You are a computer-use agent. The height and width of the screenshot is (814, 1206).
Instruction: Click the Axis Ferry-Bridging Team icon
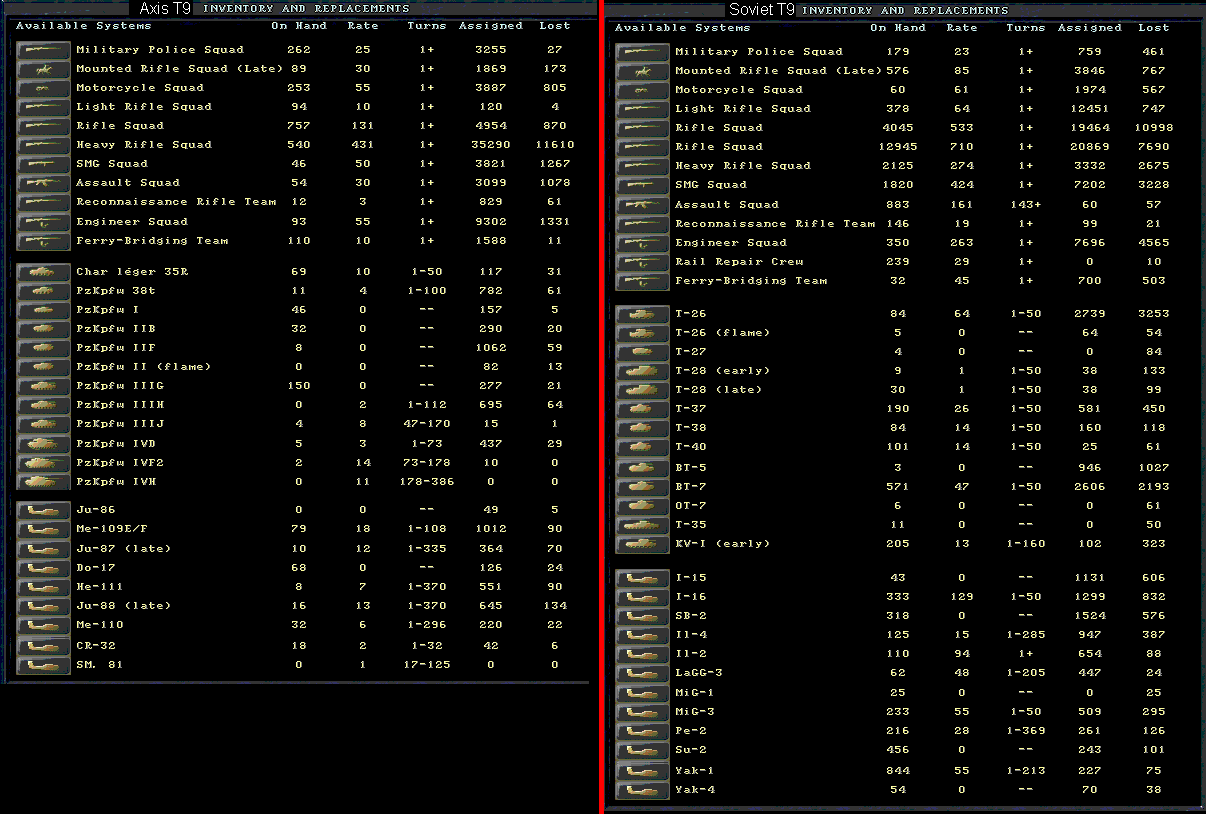tap(43, 241)
